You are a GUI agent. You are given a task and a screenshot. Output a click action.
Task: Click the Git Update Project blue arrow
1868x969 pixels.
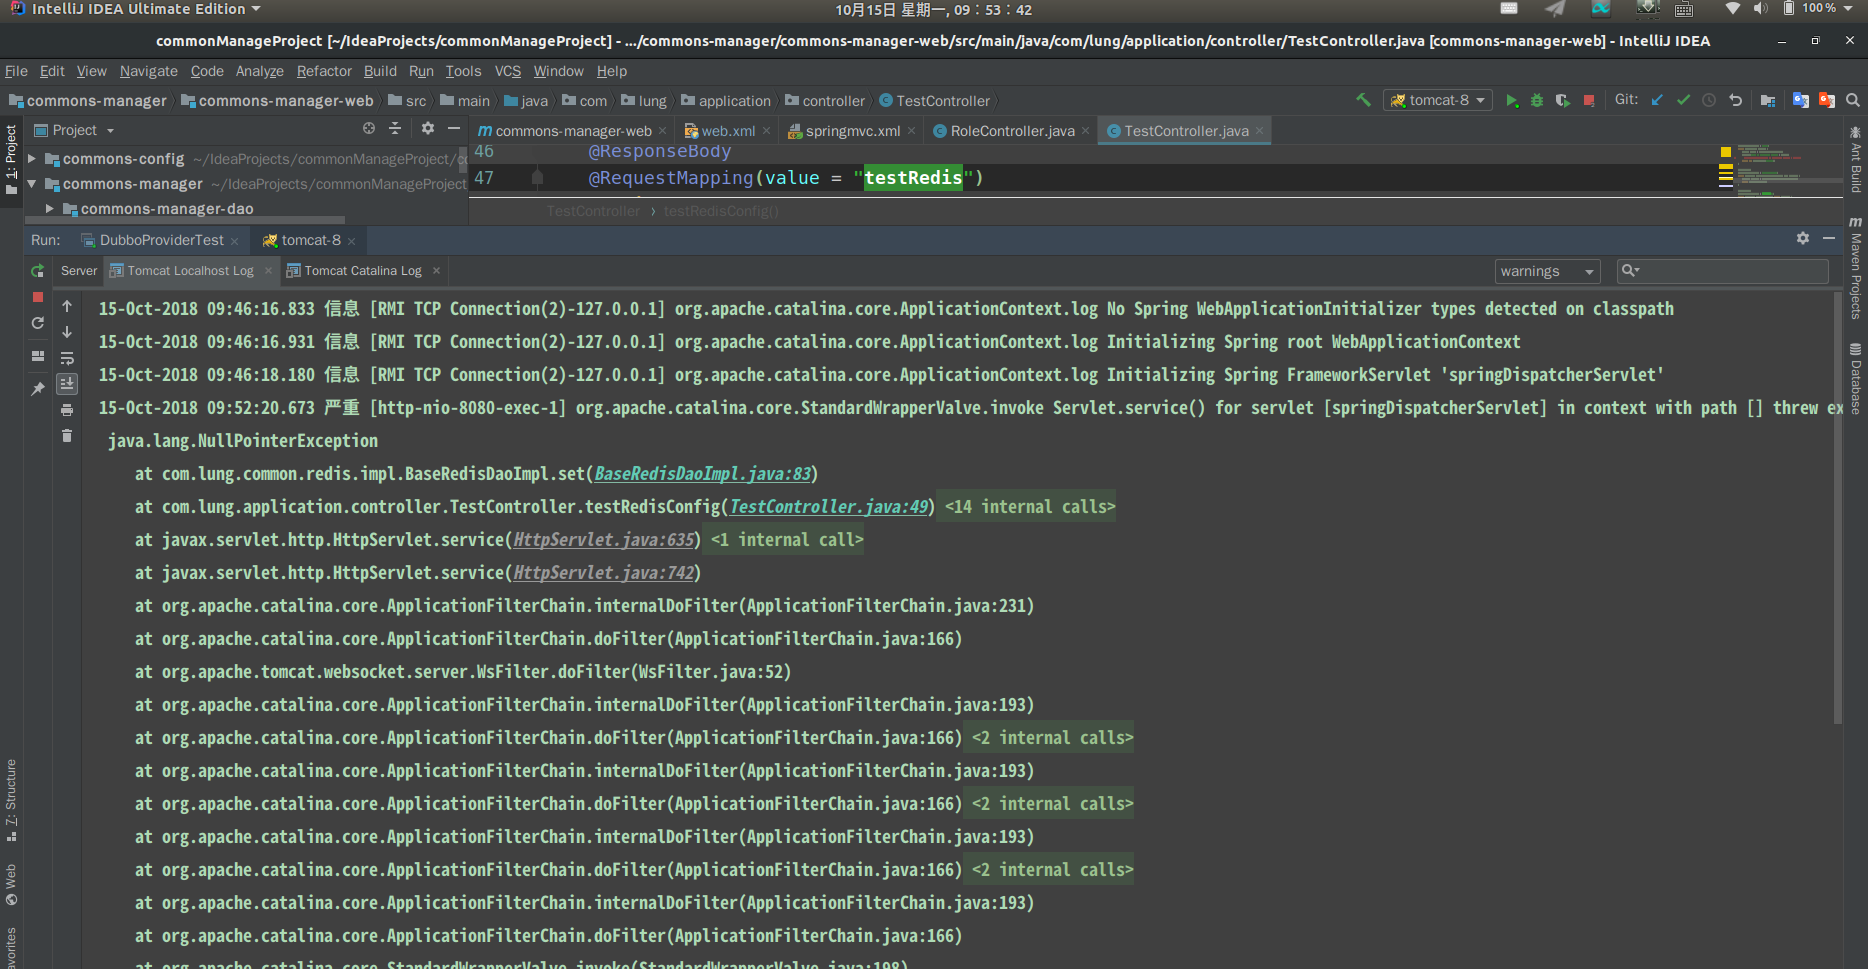tap(1657, 100)
